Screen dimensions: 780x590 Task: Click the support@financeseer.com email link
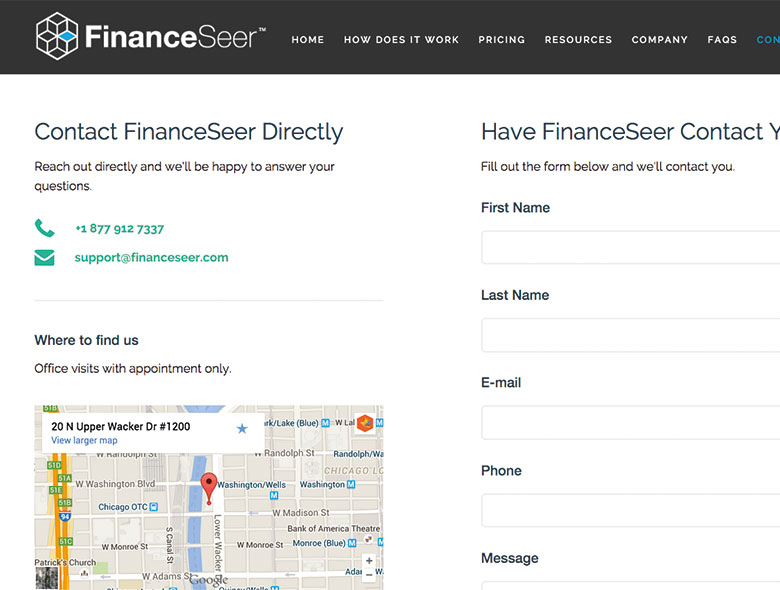click(151, 258)
